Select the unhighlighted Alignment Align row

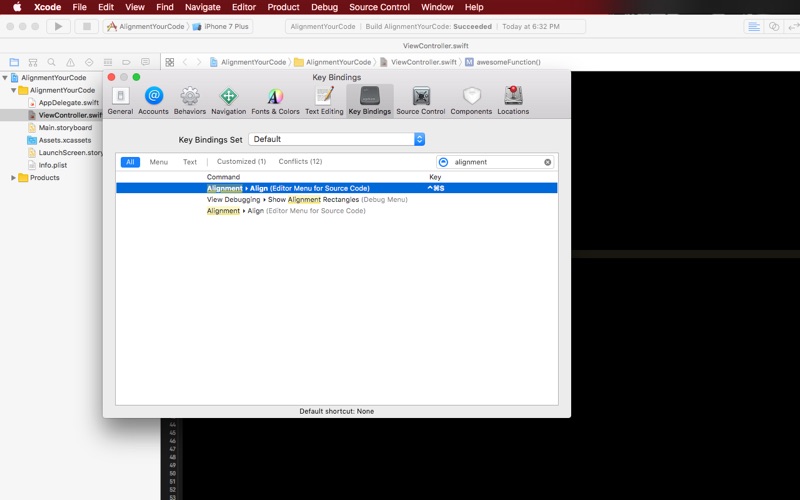[337, 211]
